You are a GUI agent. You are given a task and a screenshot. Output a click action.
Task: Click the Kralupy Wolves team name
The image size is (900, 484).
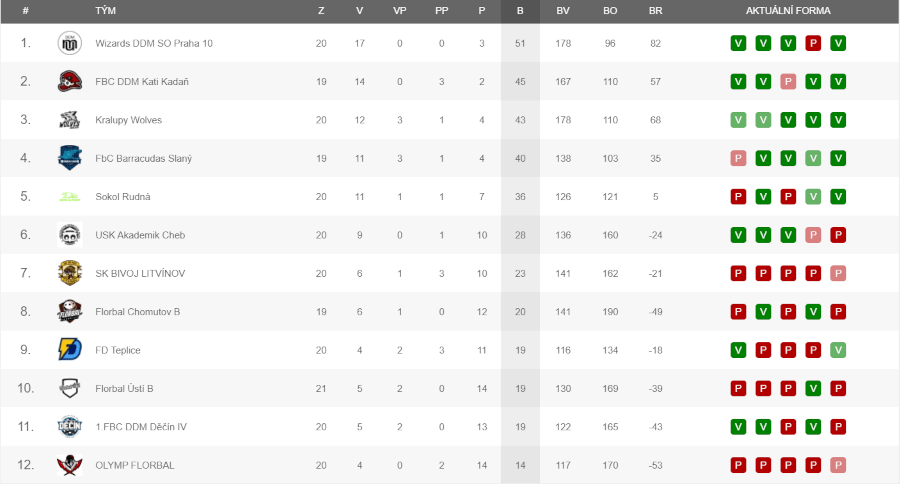point(129,120)
